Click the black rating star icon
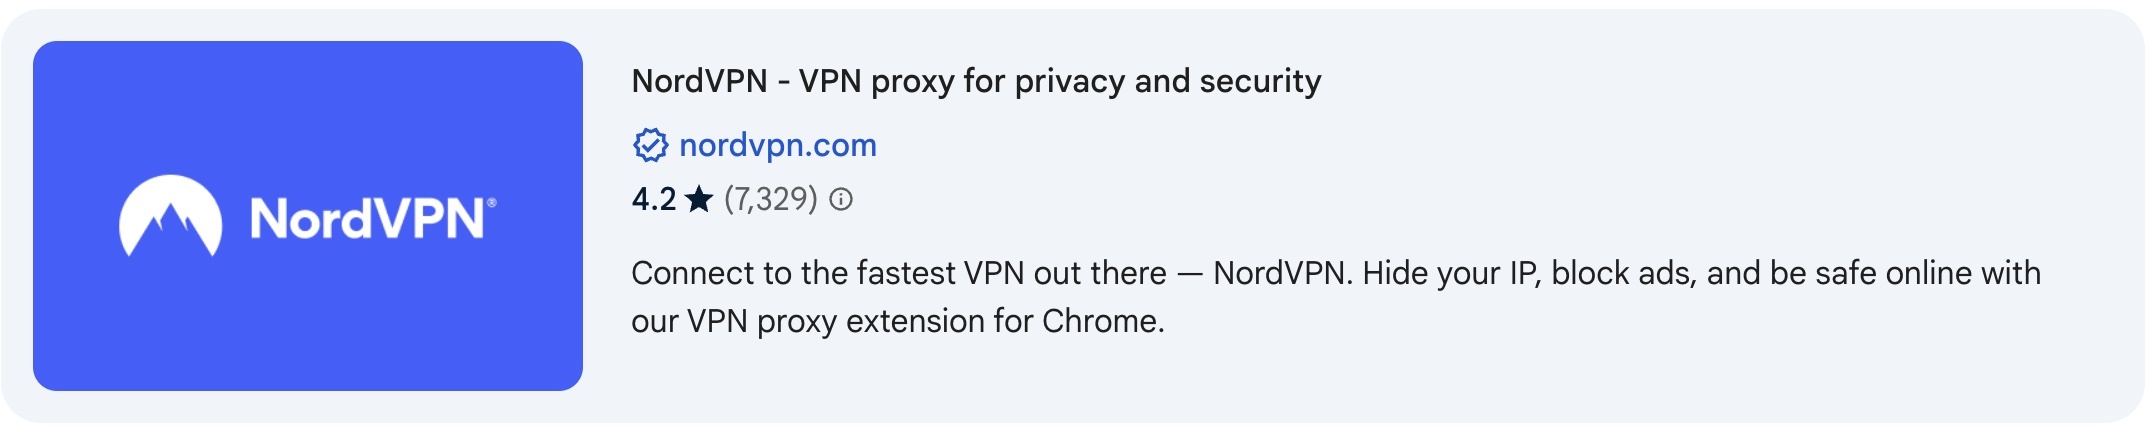The height and width of the screenshot is (432, 2156). click(699, 199)
